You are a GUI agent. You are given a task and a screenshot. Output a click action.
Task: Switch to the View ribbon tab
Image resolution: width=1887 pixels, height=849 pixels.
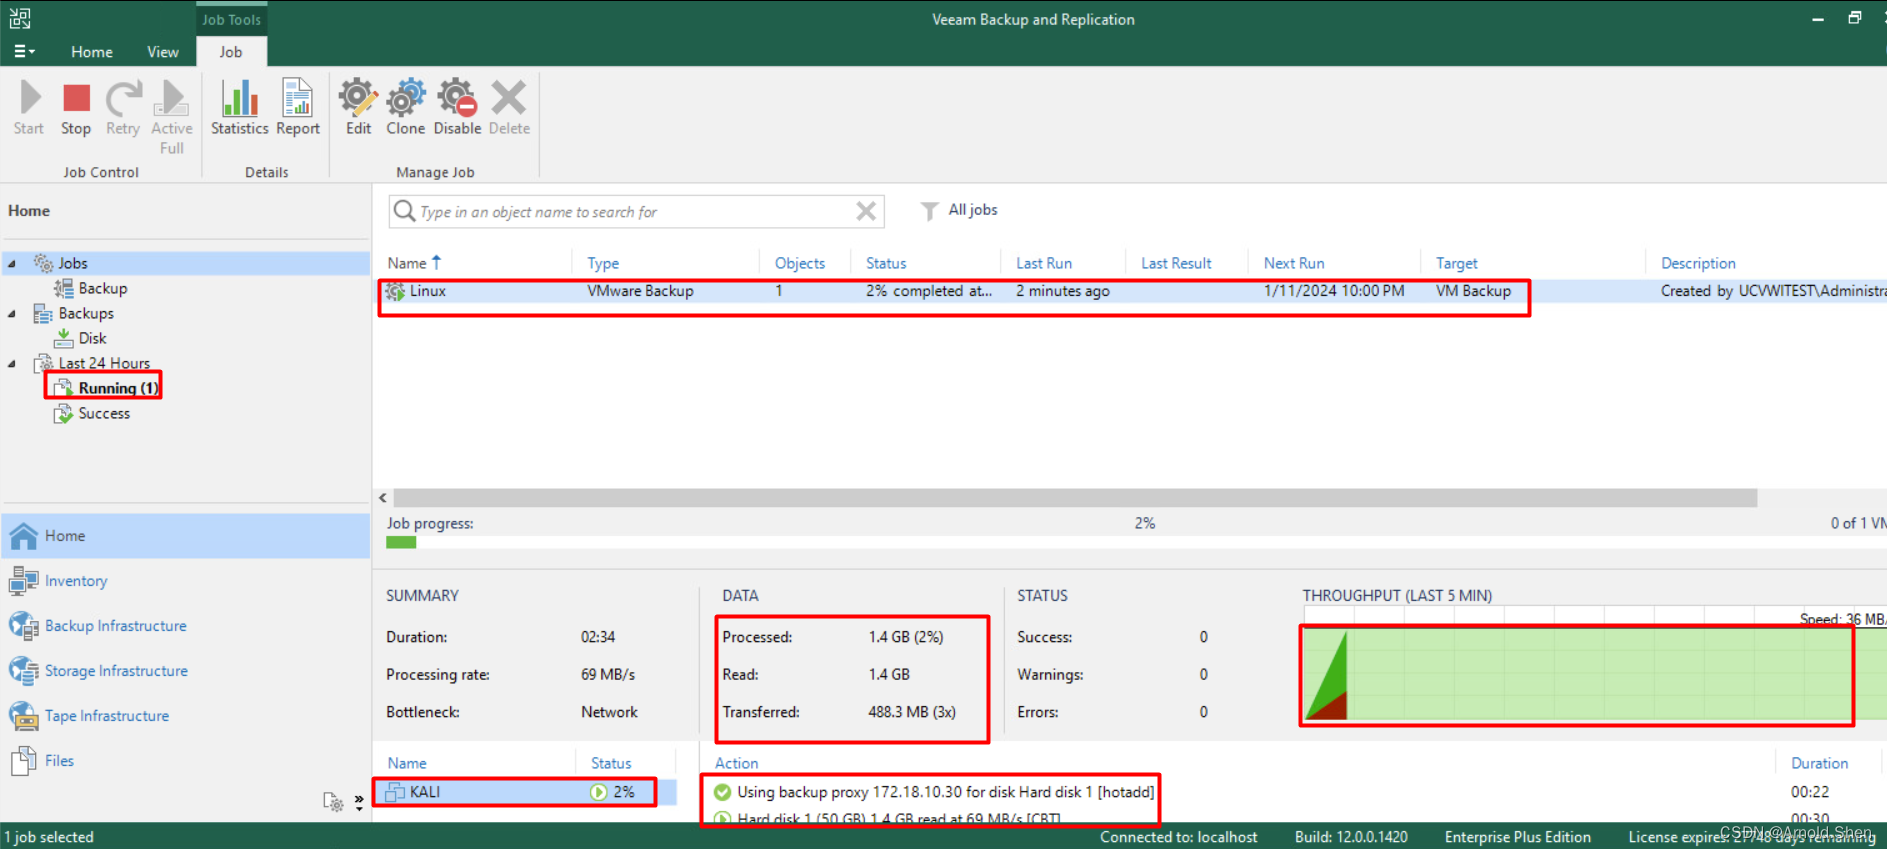point(163,52)
